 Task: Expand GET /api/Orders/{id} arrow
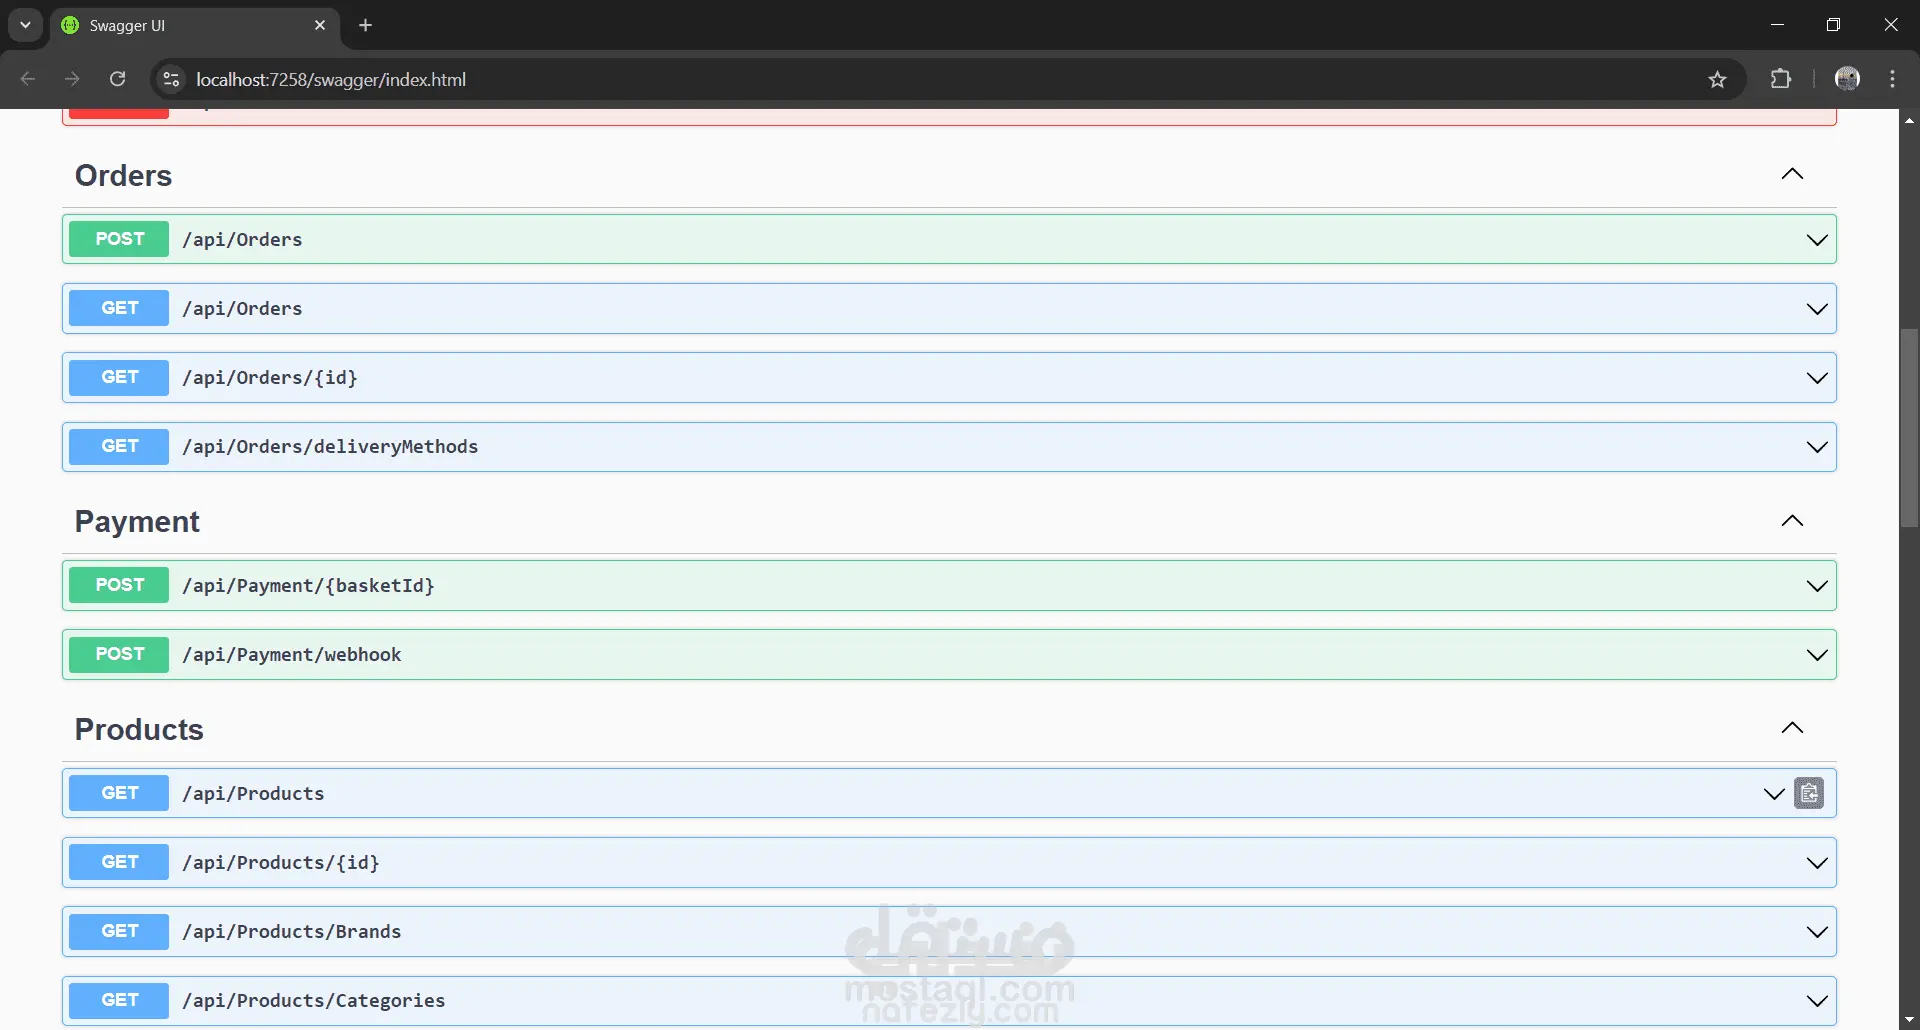tap(1817, 378)
